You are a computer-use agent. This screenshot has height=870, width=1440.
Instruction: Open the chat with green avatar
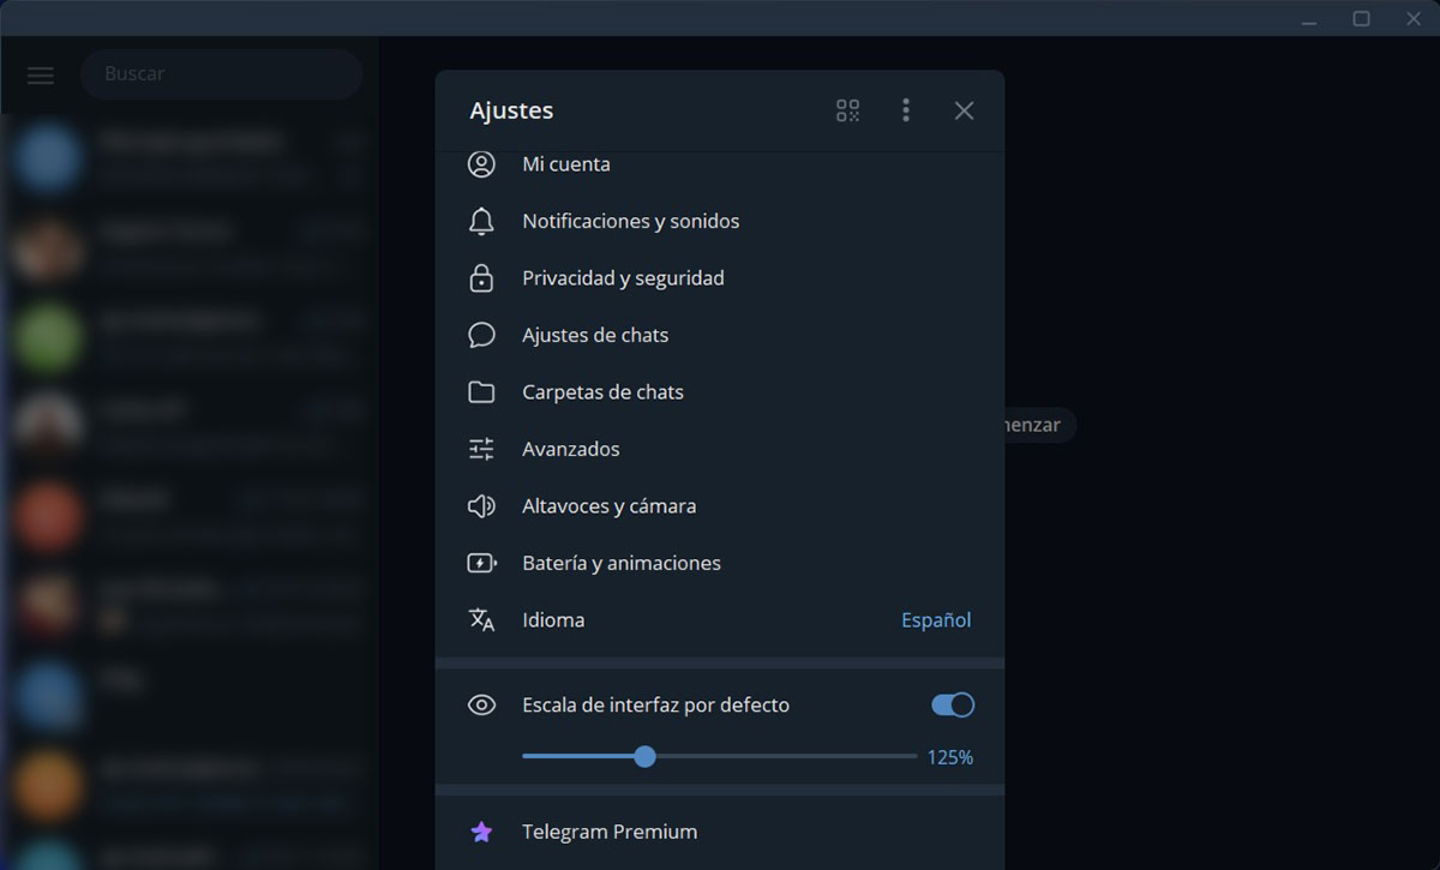click(x=190, y=338)
